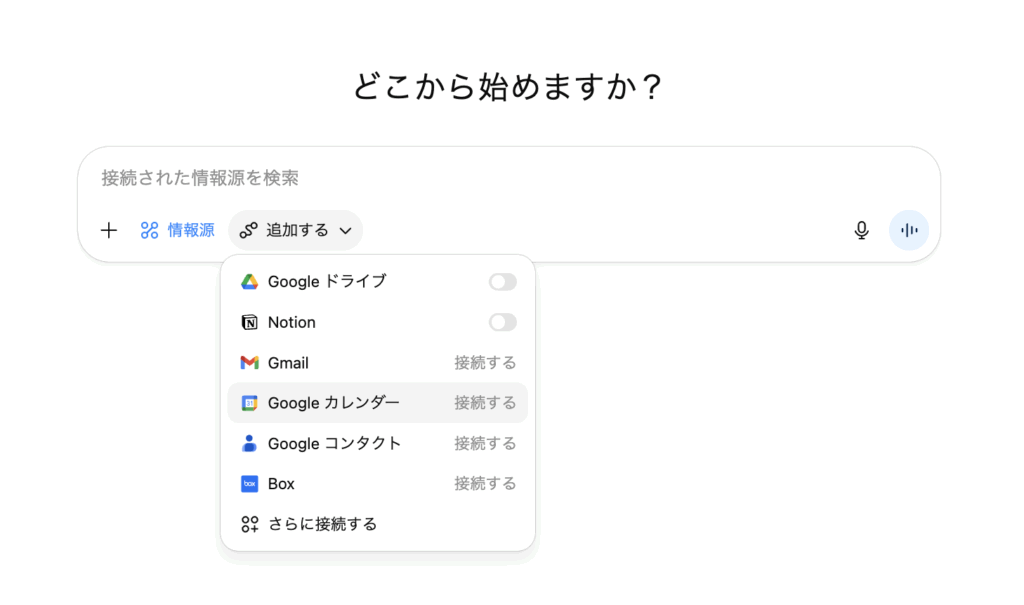
Task: Click the microphone dictation icon
Action: tap(861, 231)
